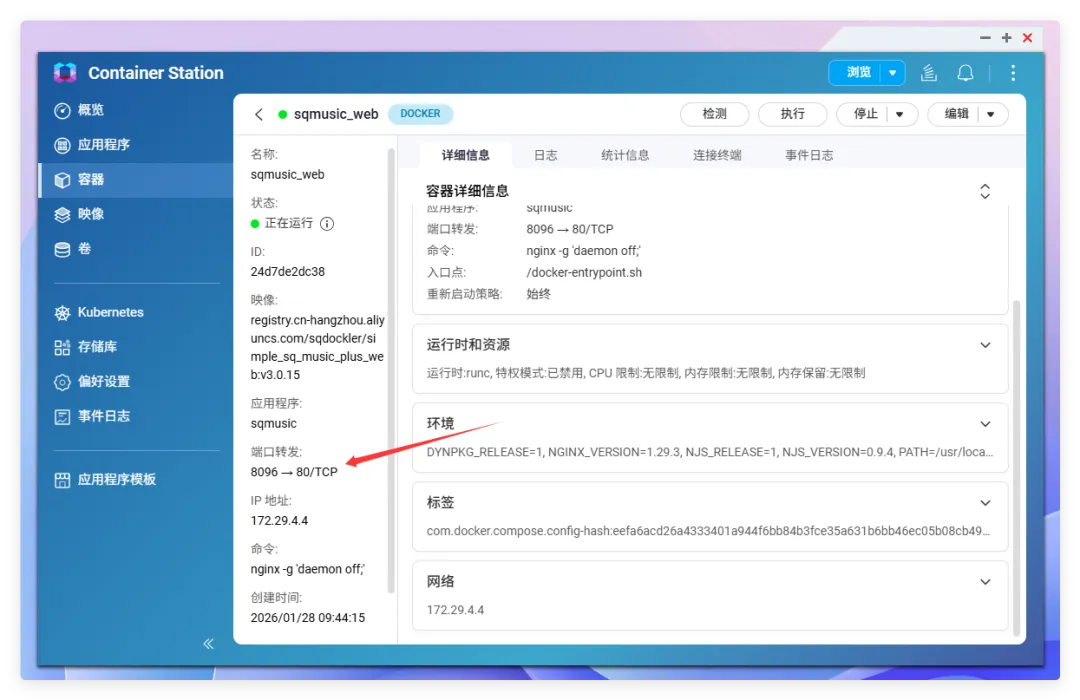This screenshot has width=1080, height=700.
Task: Click the creation time 2026/01/28 09:44:15
Action: (x=308, y=618)
